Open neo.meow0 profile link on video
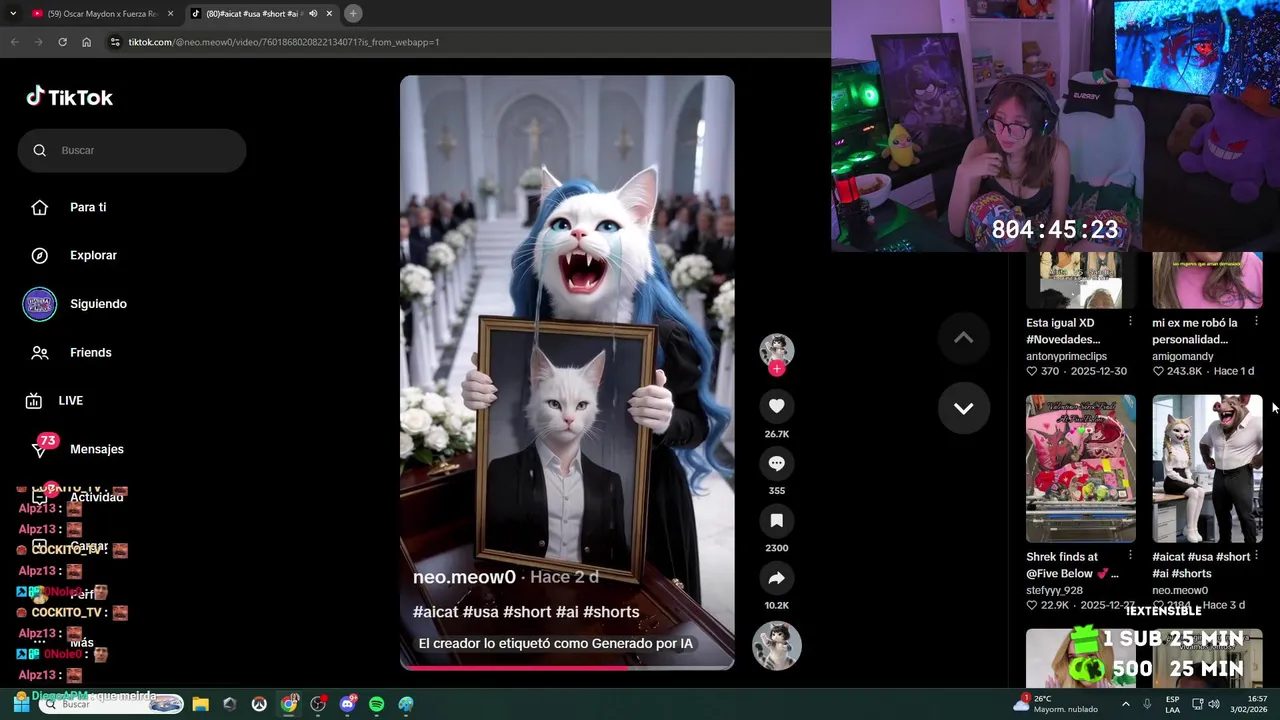Image resolution: width=1280 pixels, height=720 pixels. click(464, 577)
